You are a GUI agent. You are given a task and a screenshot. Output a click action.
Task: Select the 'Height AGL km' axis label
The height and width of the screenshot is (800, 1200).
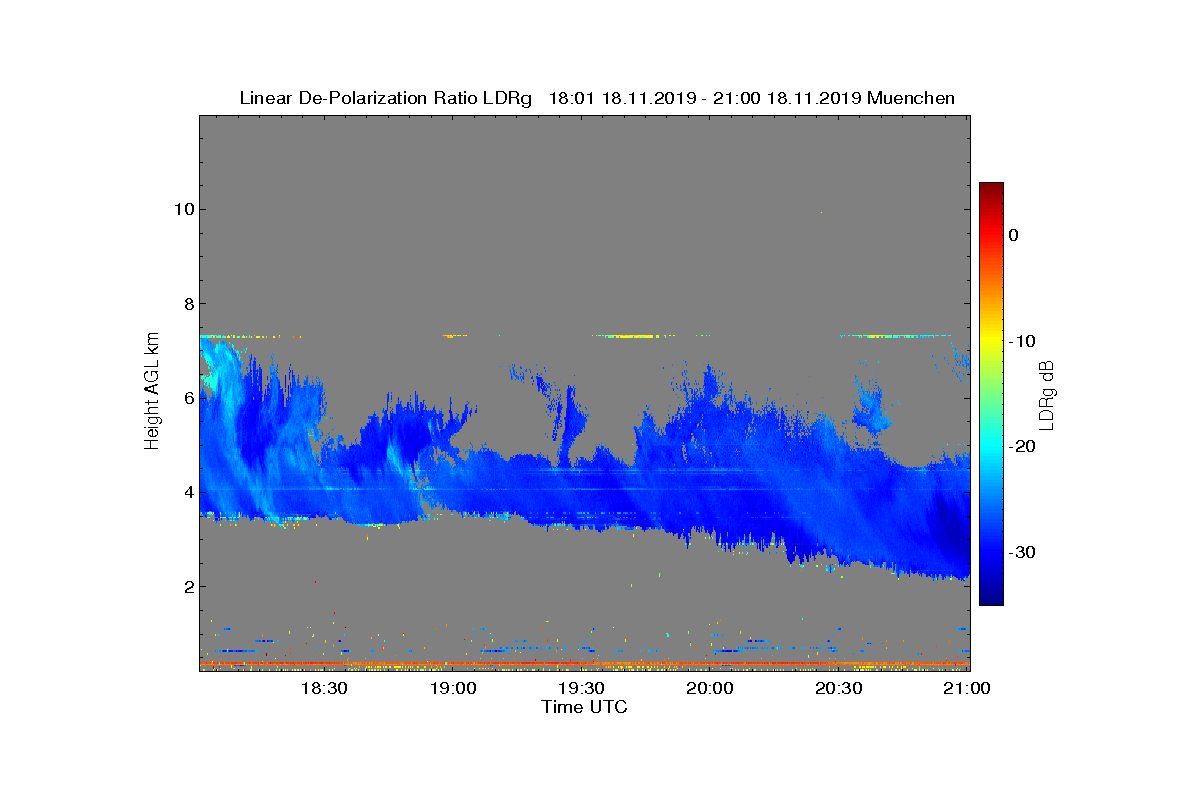152,392
